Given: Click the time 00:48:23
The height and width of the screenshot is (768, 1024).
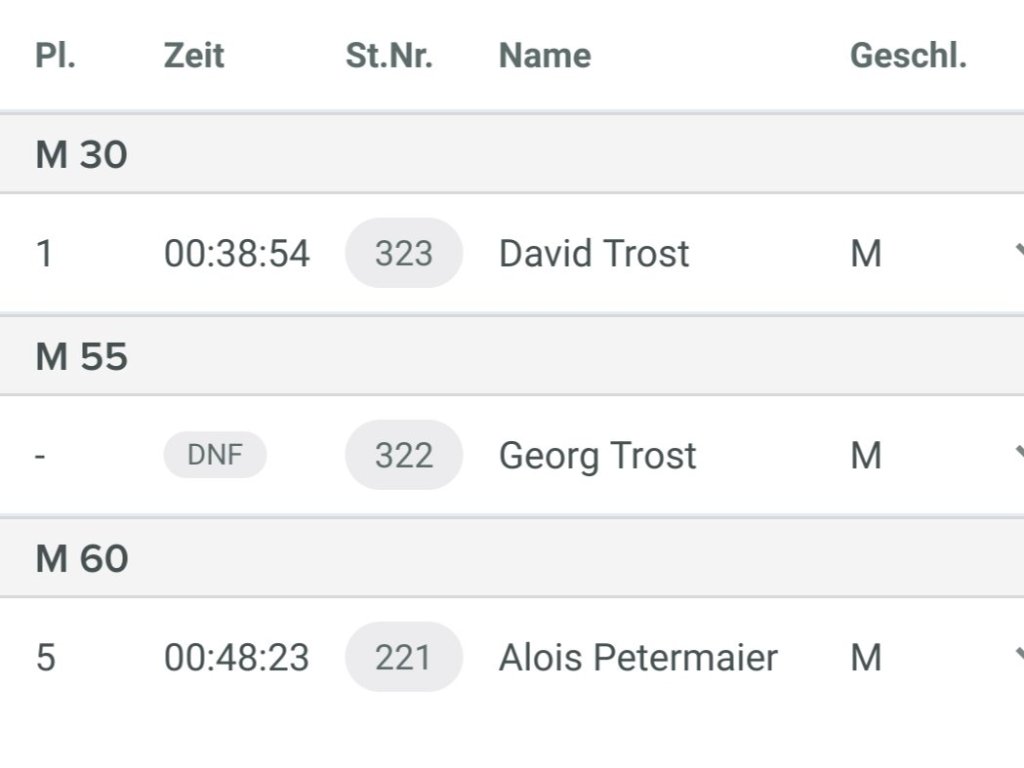Looking at the screenshot, I should [237, 657].
